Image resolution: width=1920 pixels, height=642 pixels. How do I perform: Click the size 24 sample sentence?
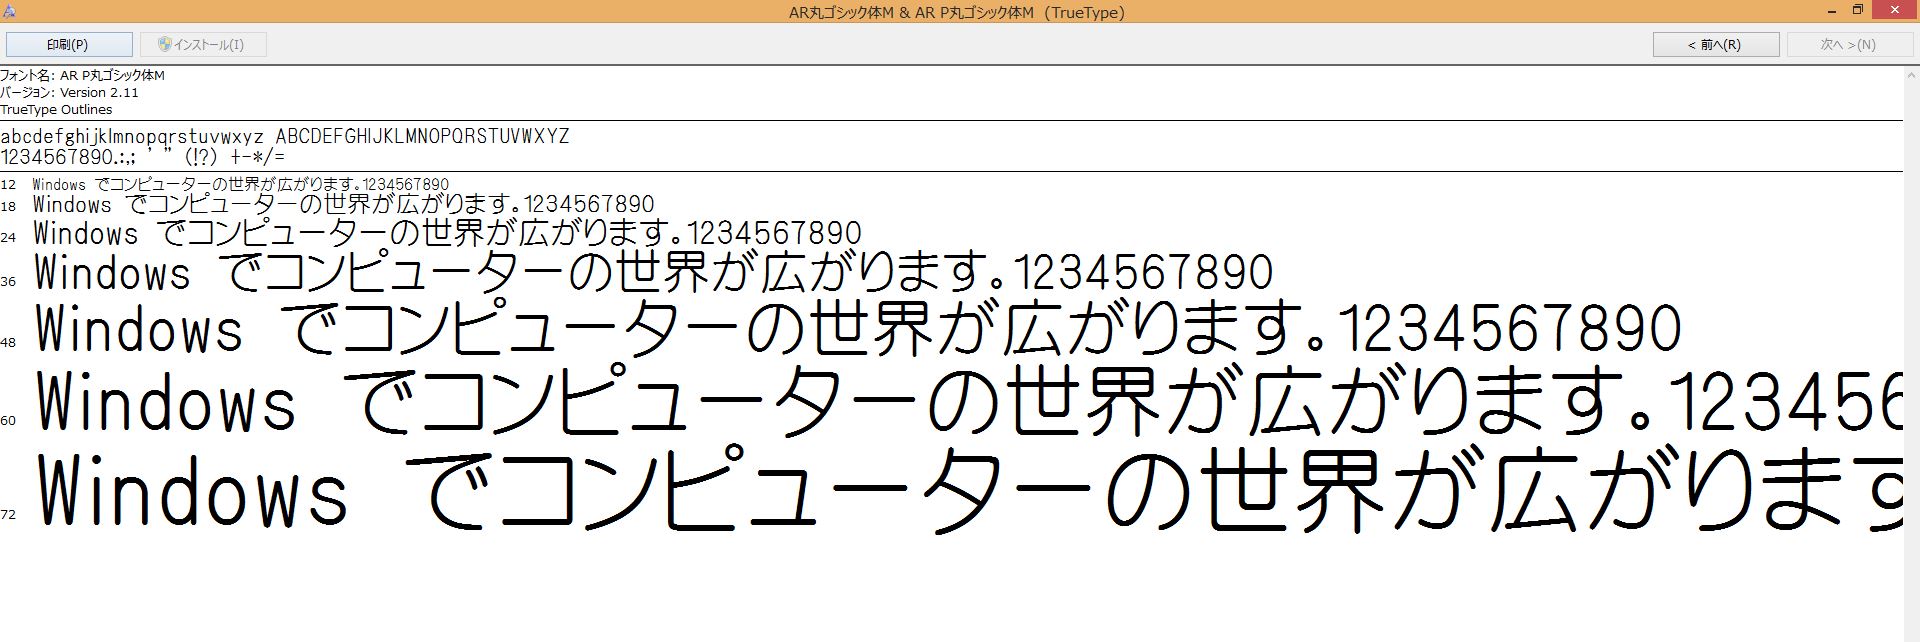[x=447, y=234]
